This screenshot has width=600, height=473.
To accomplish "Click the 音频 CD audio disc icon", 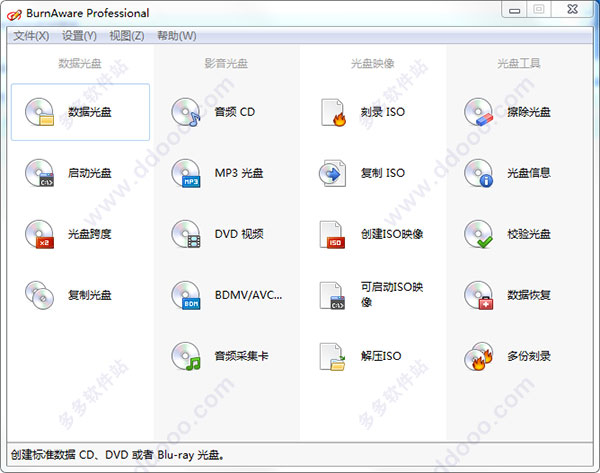I will click(186, 112).
